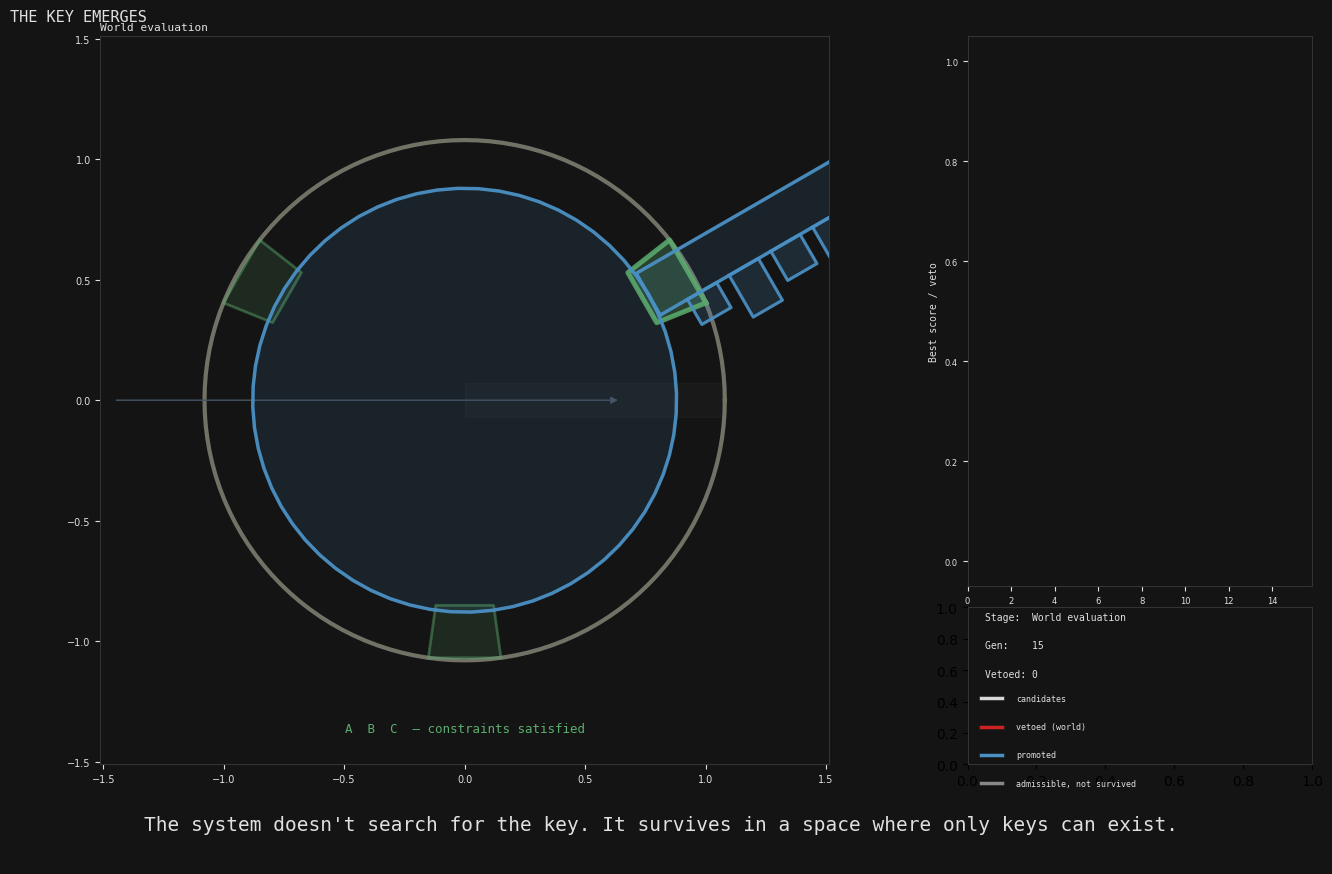Click the gray admissible, not survived swatch
Screen dimensions: 1332x874
991,784
